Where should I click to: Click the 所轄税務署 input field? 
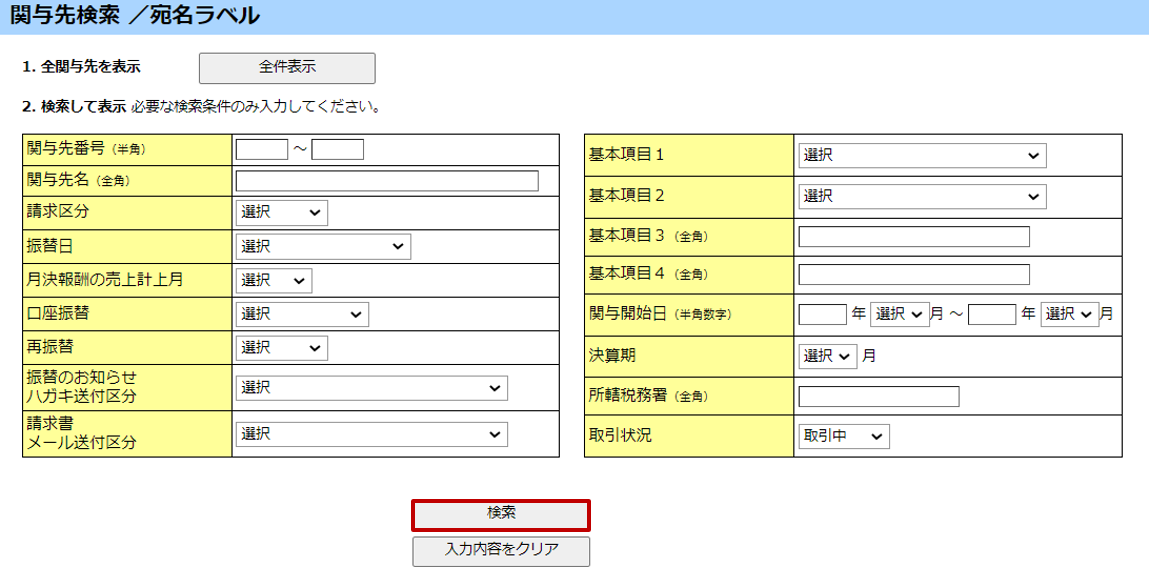(x=878, y=397)
